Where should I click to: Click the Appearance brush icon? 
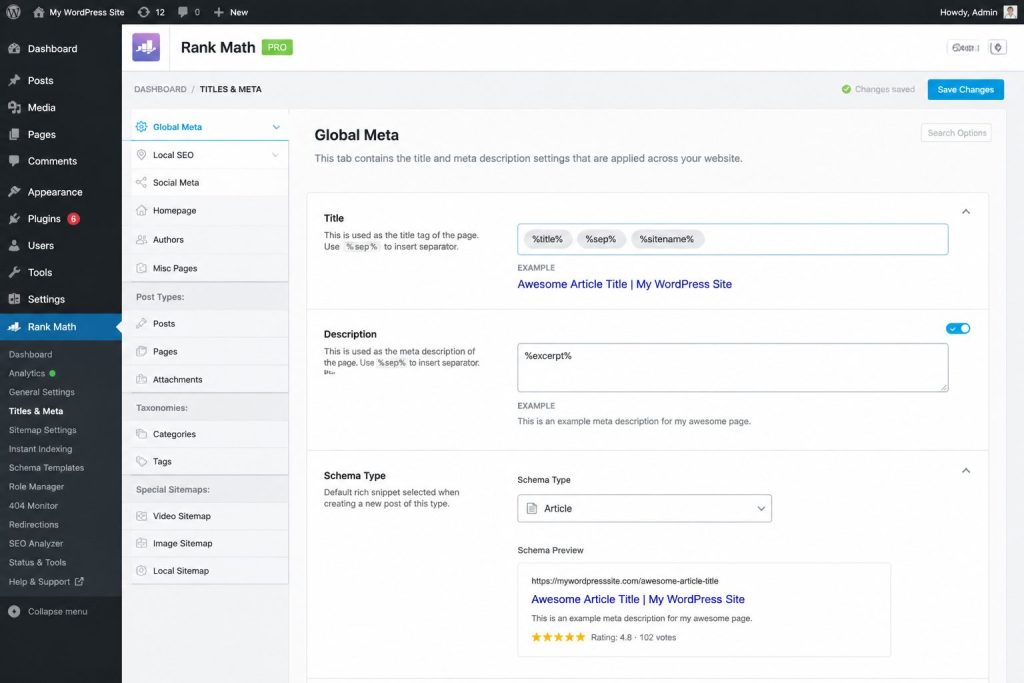point(14,192)
